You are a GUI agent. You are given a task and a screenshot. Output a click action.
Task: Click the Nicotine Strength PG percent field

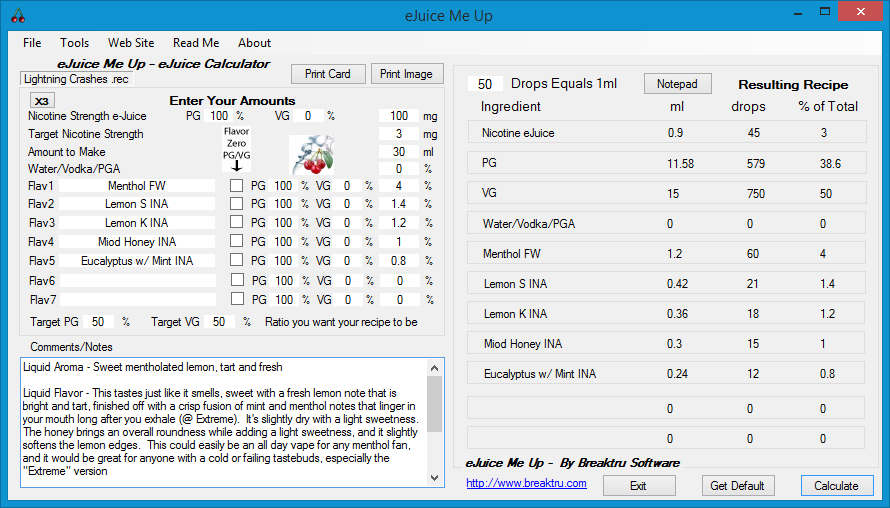pyautogui.click(x=220, y=116)
